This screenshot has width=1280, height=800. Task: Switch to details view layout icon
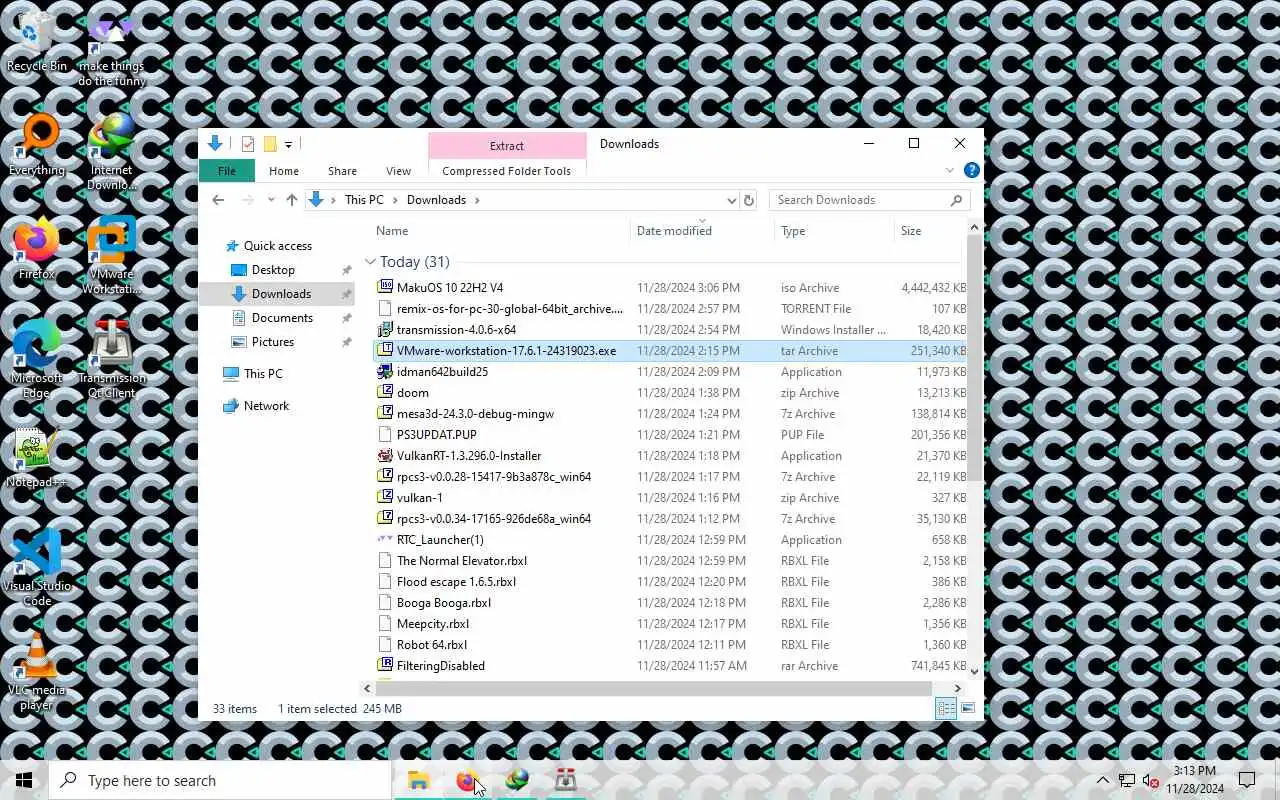tap(945, 708)
